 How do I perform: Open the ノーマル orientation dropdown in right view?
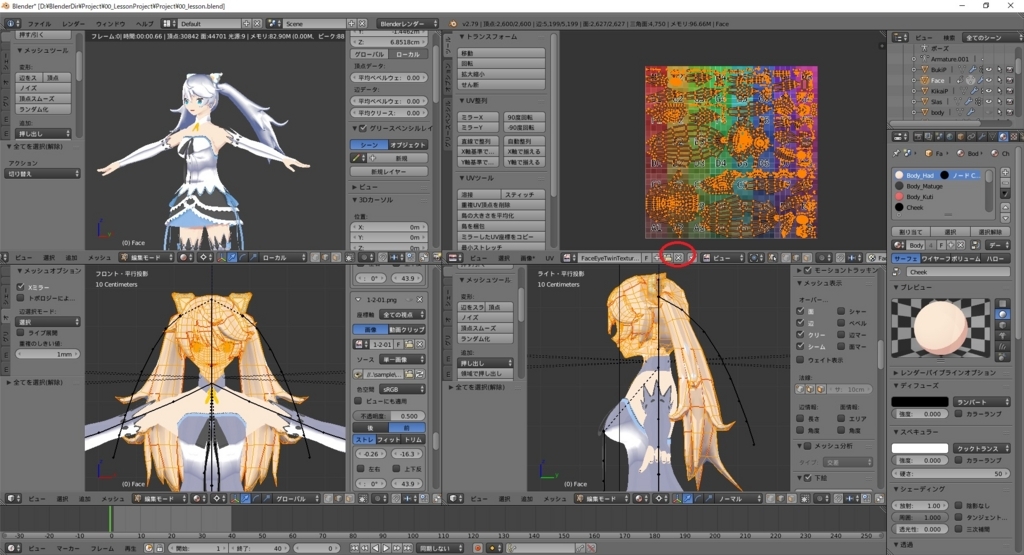pyautogui.click(x=737, y=499)
